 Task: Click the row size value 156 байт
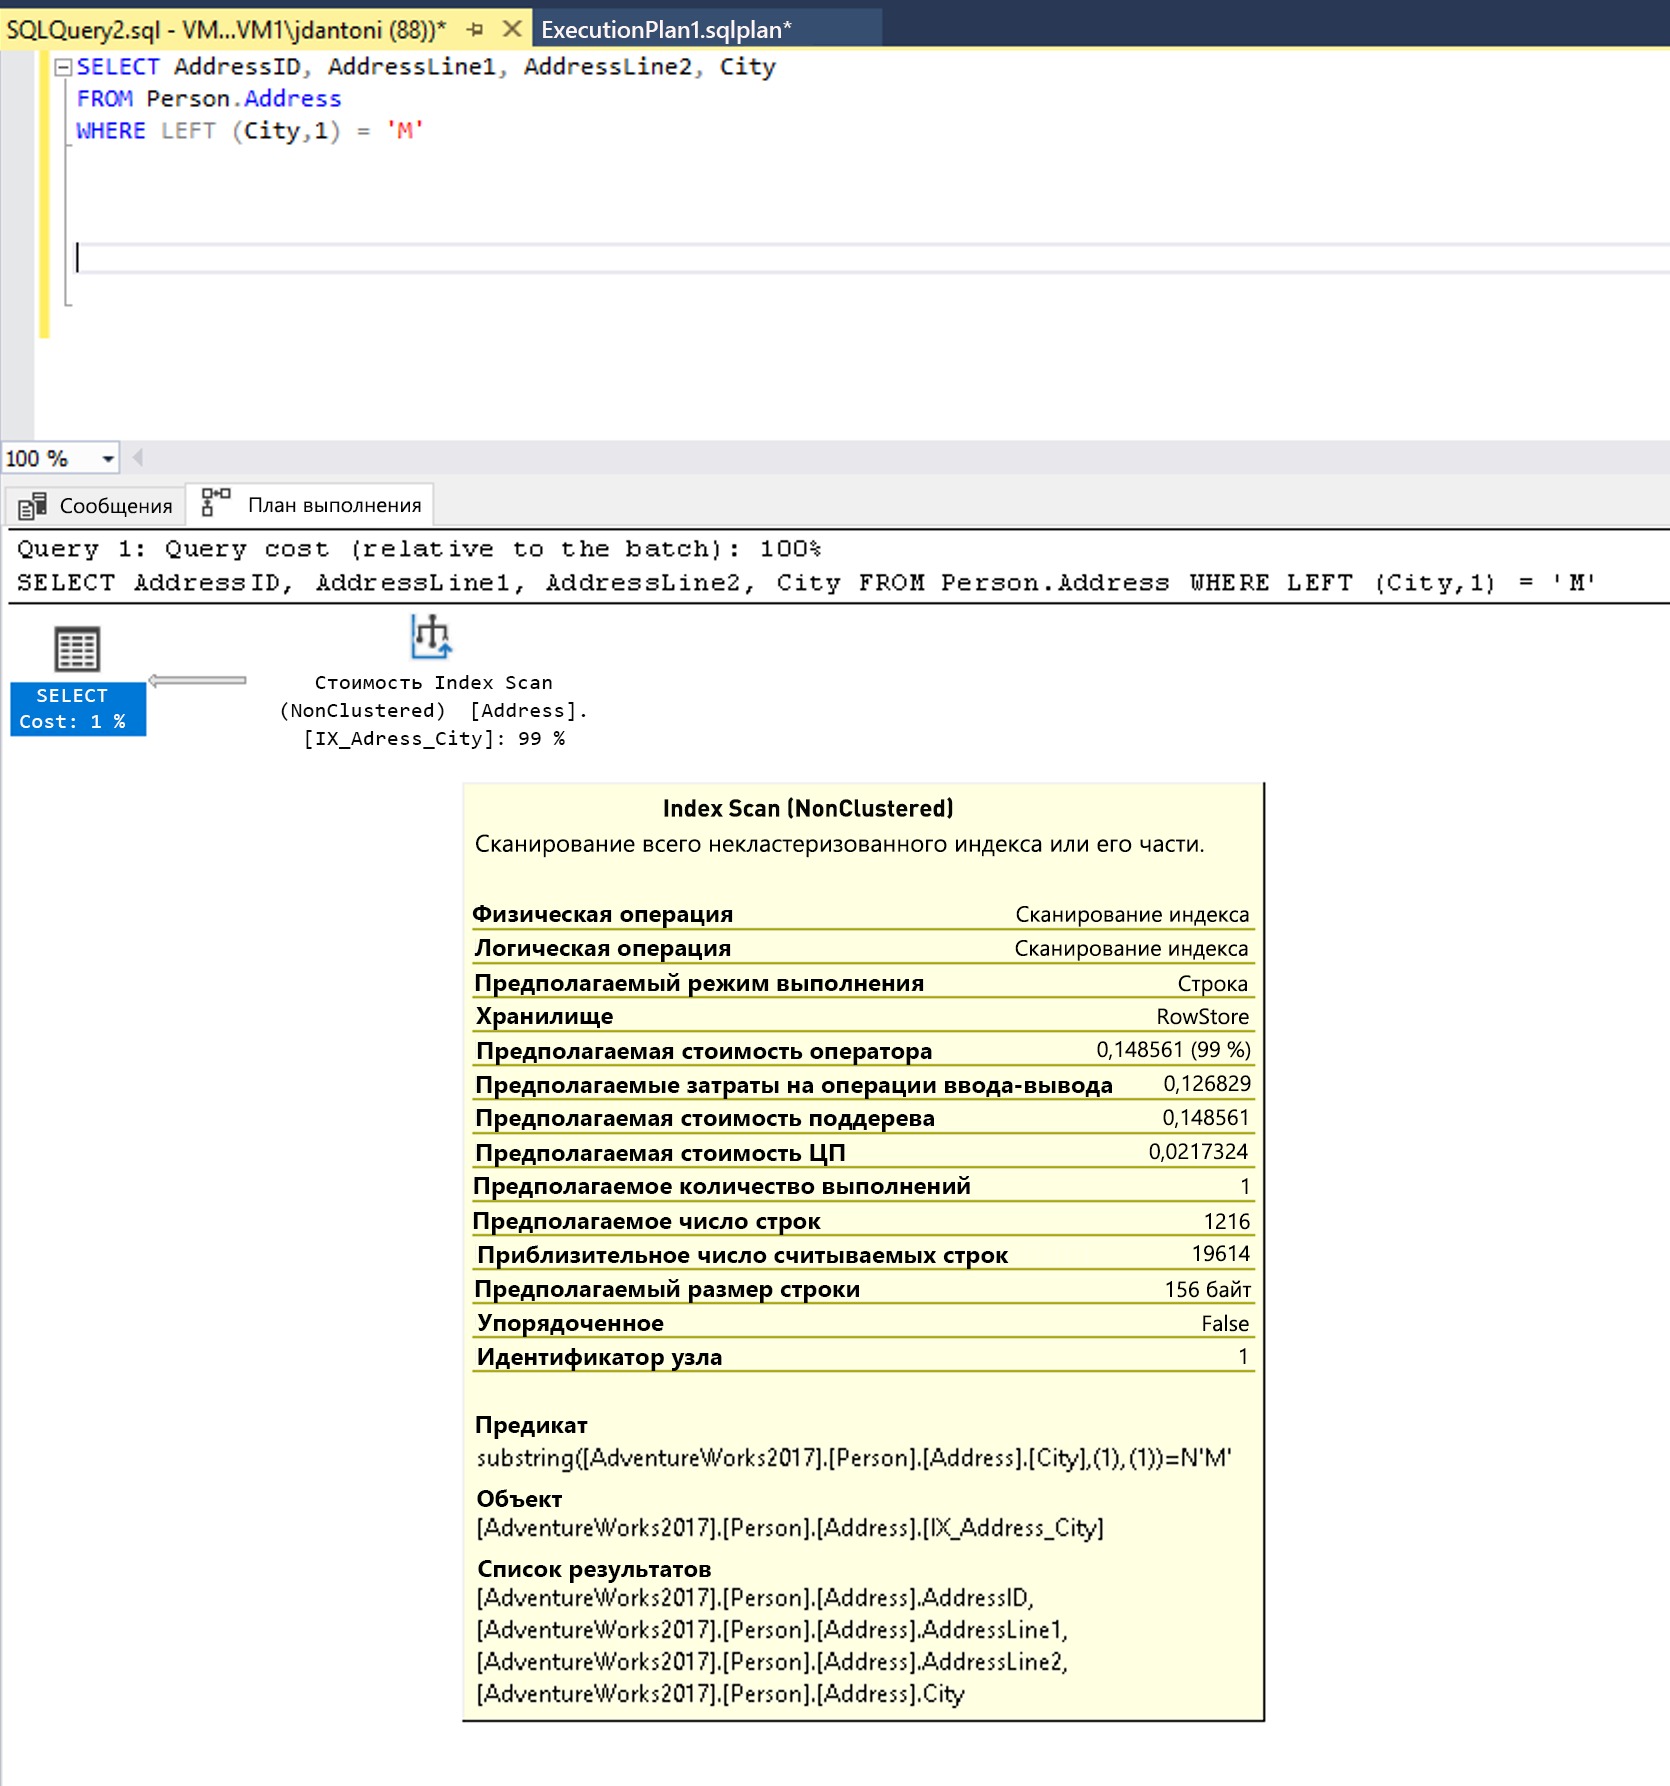pos(1207,1289)
